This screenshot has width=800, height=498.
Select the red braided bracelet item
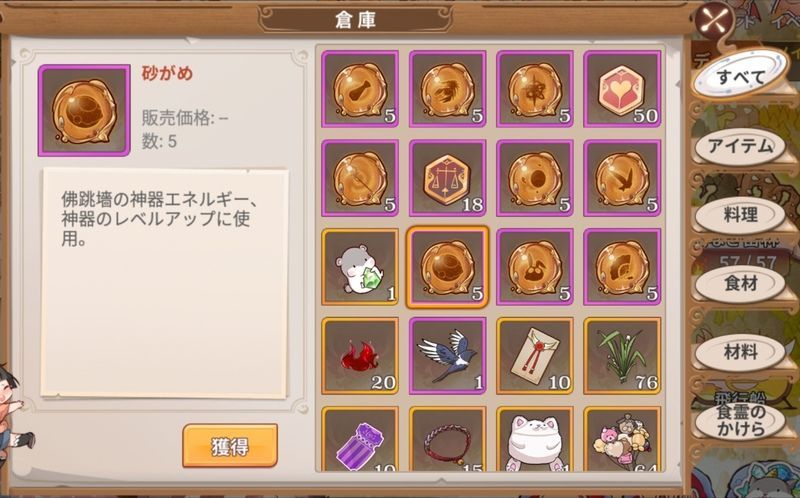tap(447, 439)
